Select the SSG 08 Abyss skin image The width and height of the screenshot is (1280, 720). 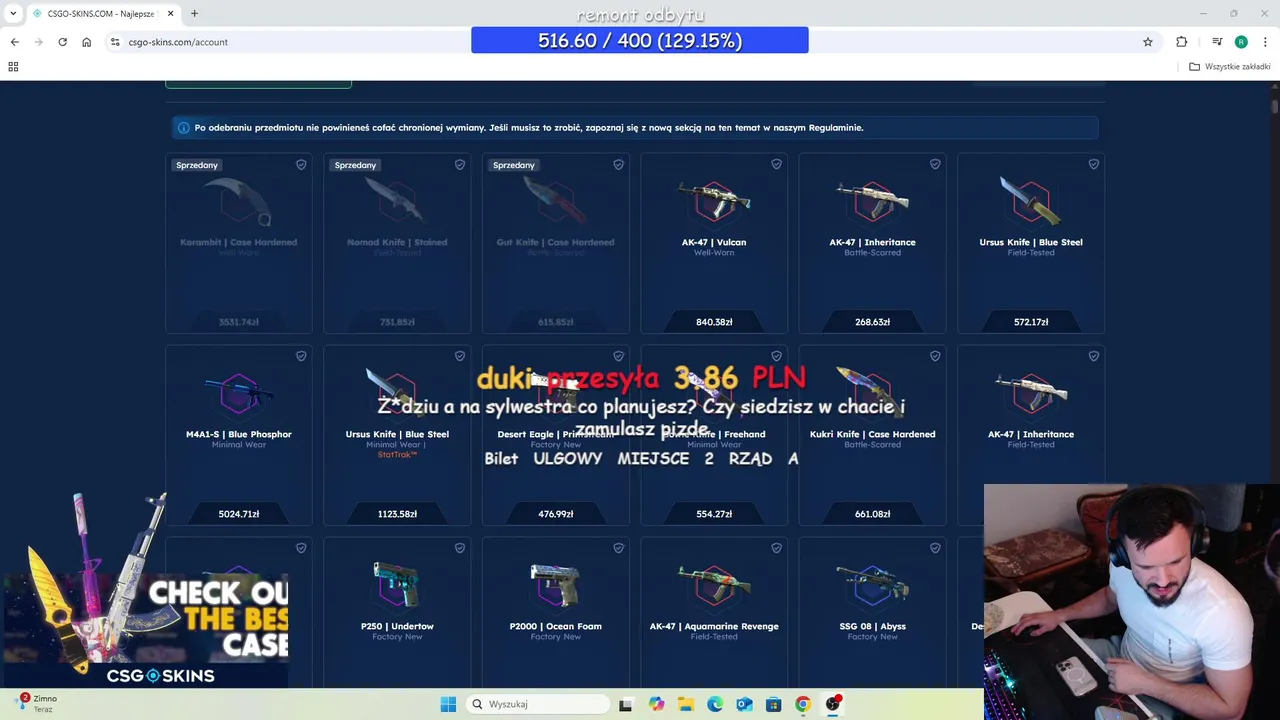872,584
